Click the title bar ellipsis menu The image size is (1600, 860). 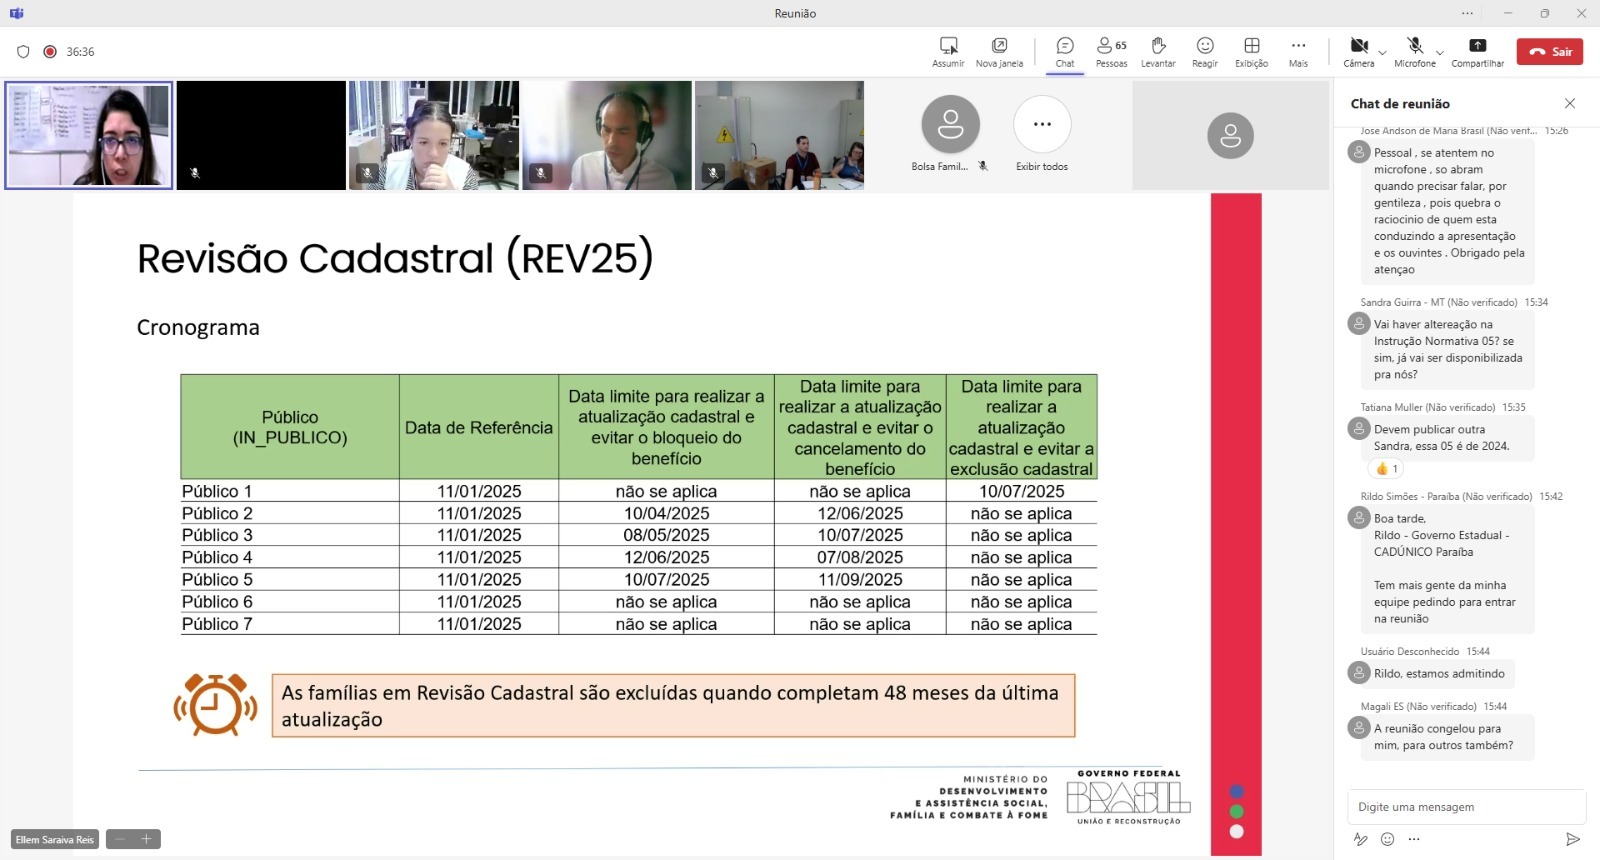[1467, 13]
